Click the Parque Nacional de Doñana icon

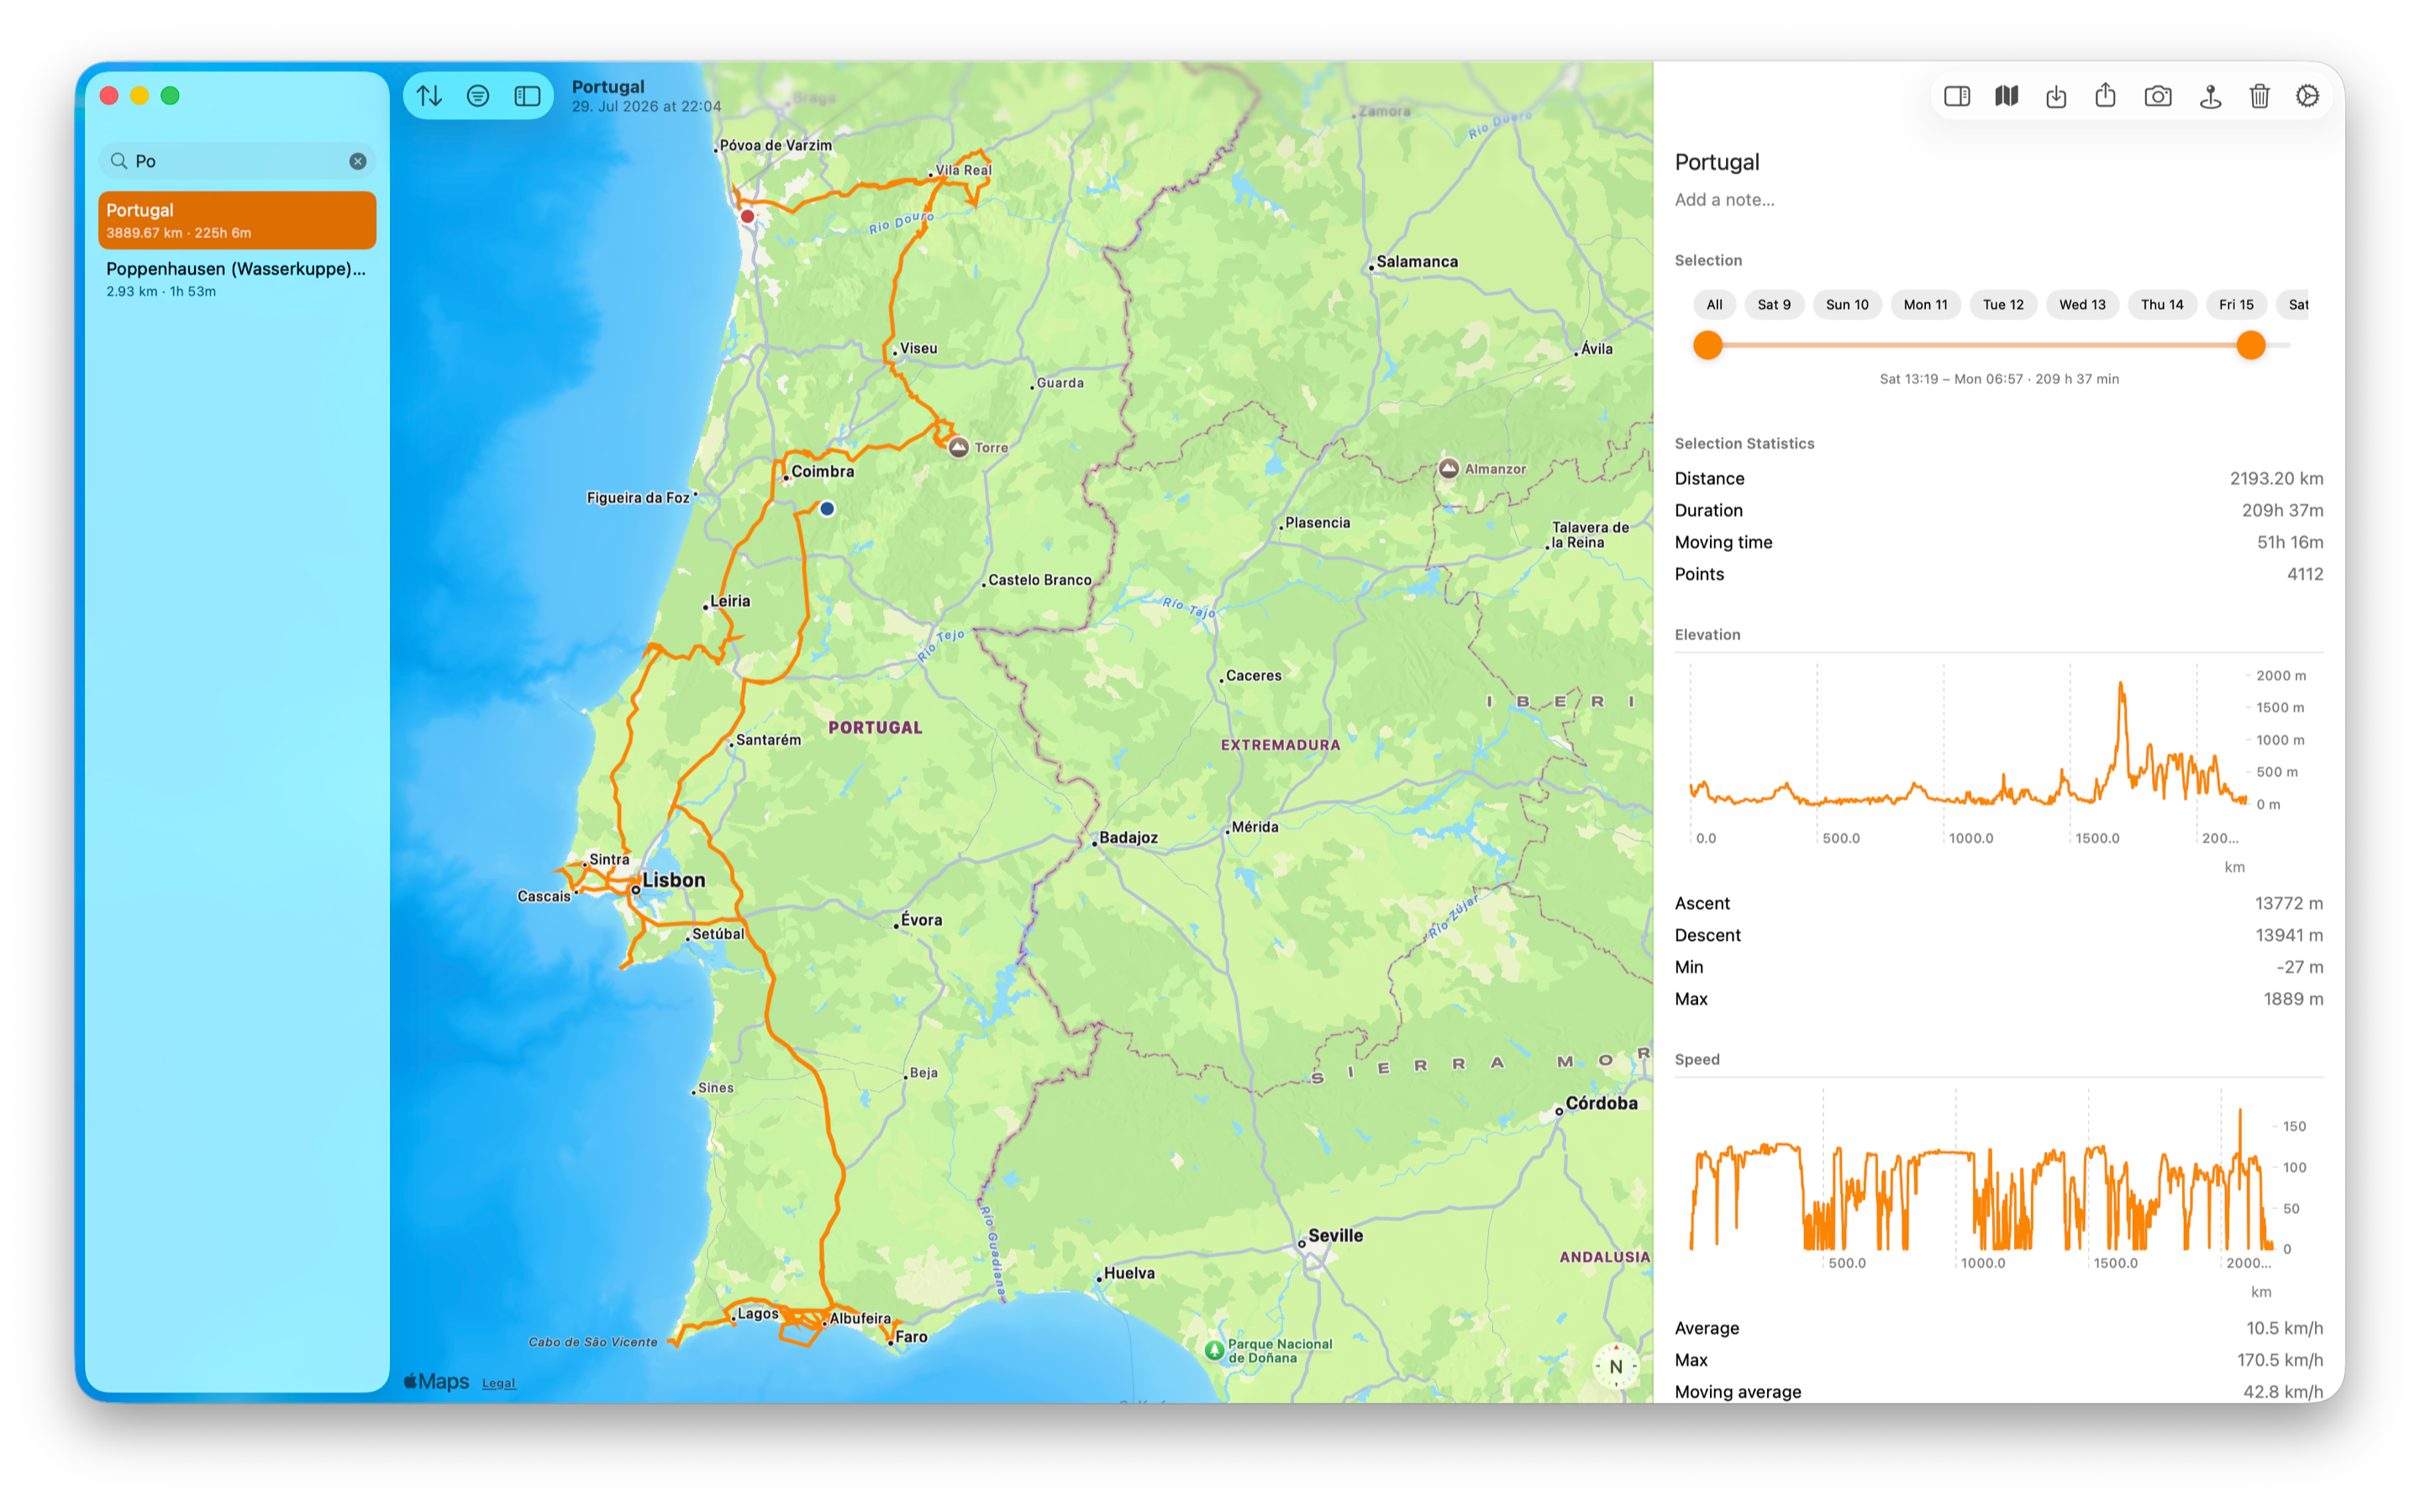1214,1351
